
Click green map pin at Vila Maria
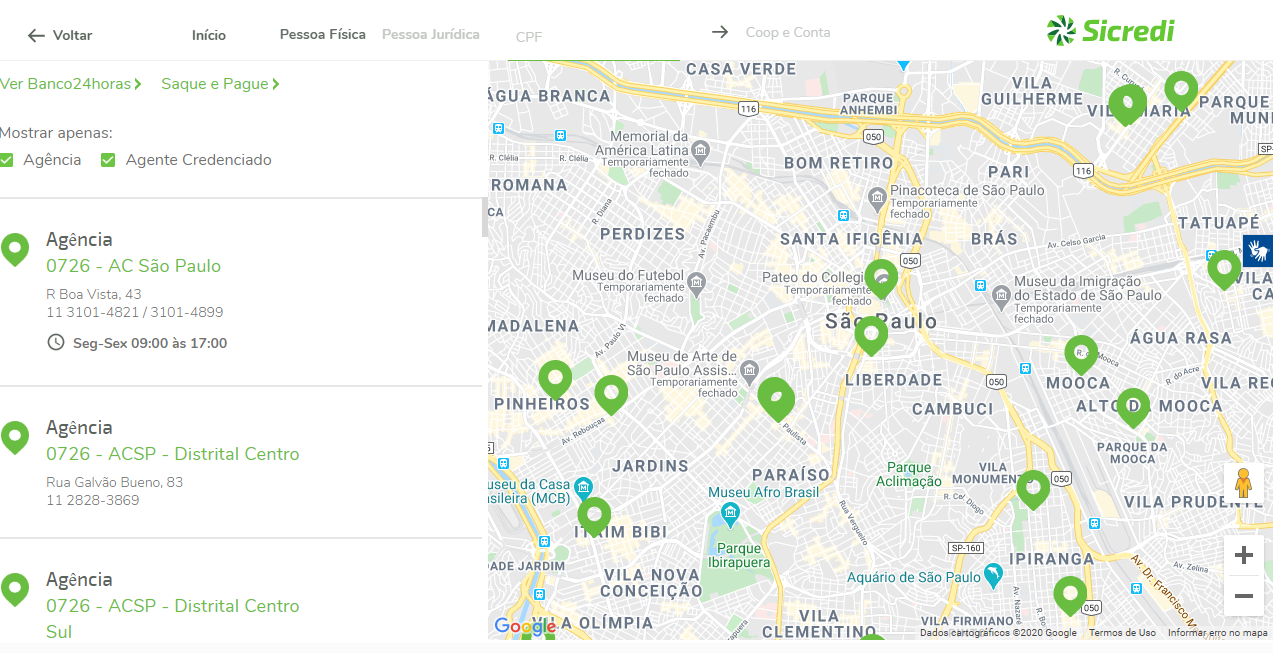tap(1127, 104)
